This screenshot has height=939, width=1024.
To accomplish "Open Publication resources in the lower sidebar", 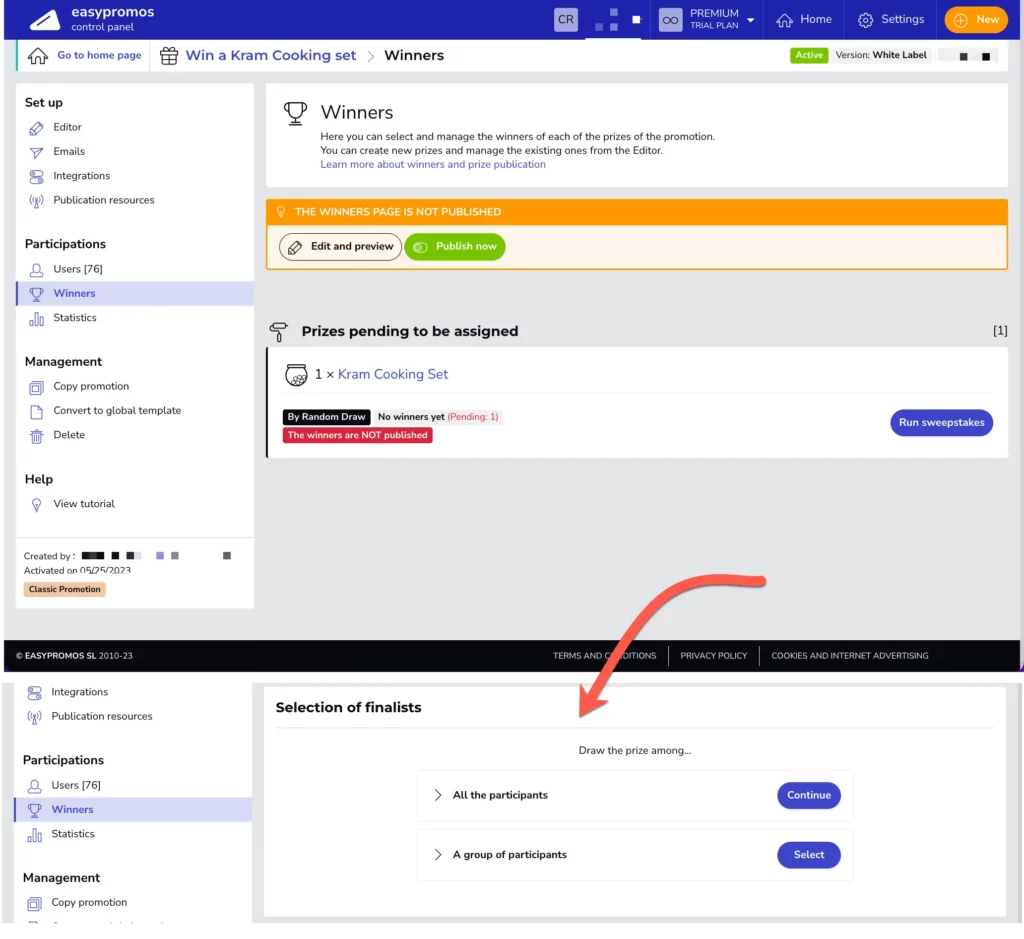I will [102, 716].
